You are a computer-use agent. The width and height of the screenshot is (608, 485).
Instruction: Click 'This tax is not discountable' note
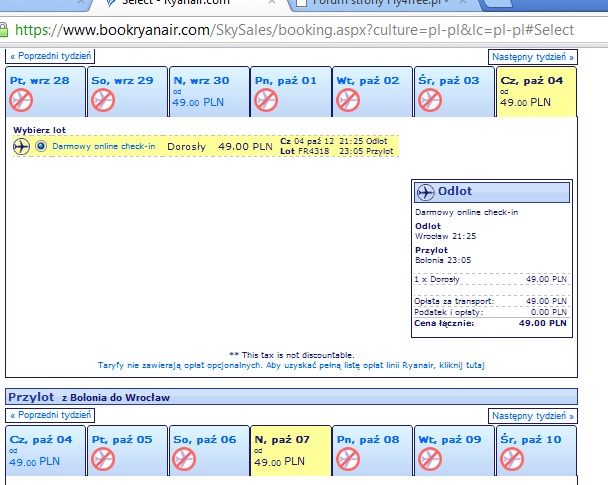point(292,355)
